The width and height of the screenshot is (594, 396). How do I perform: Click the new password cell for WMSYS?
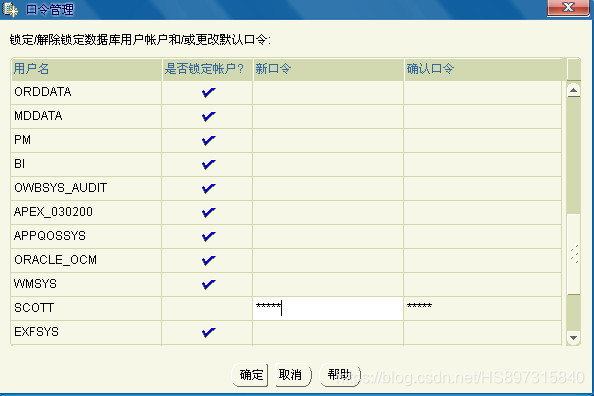point(328,285)
